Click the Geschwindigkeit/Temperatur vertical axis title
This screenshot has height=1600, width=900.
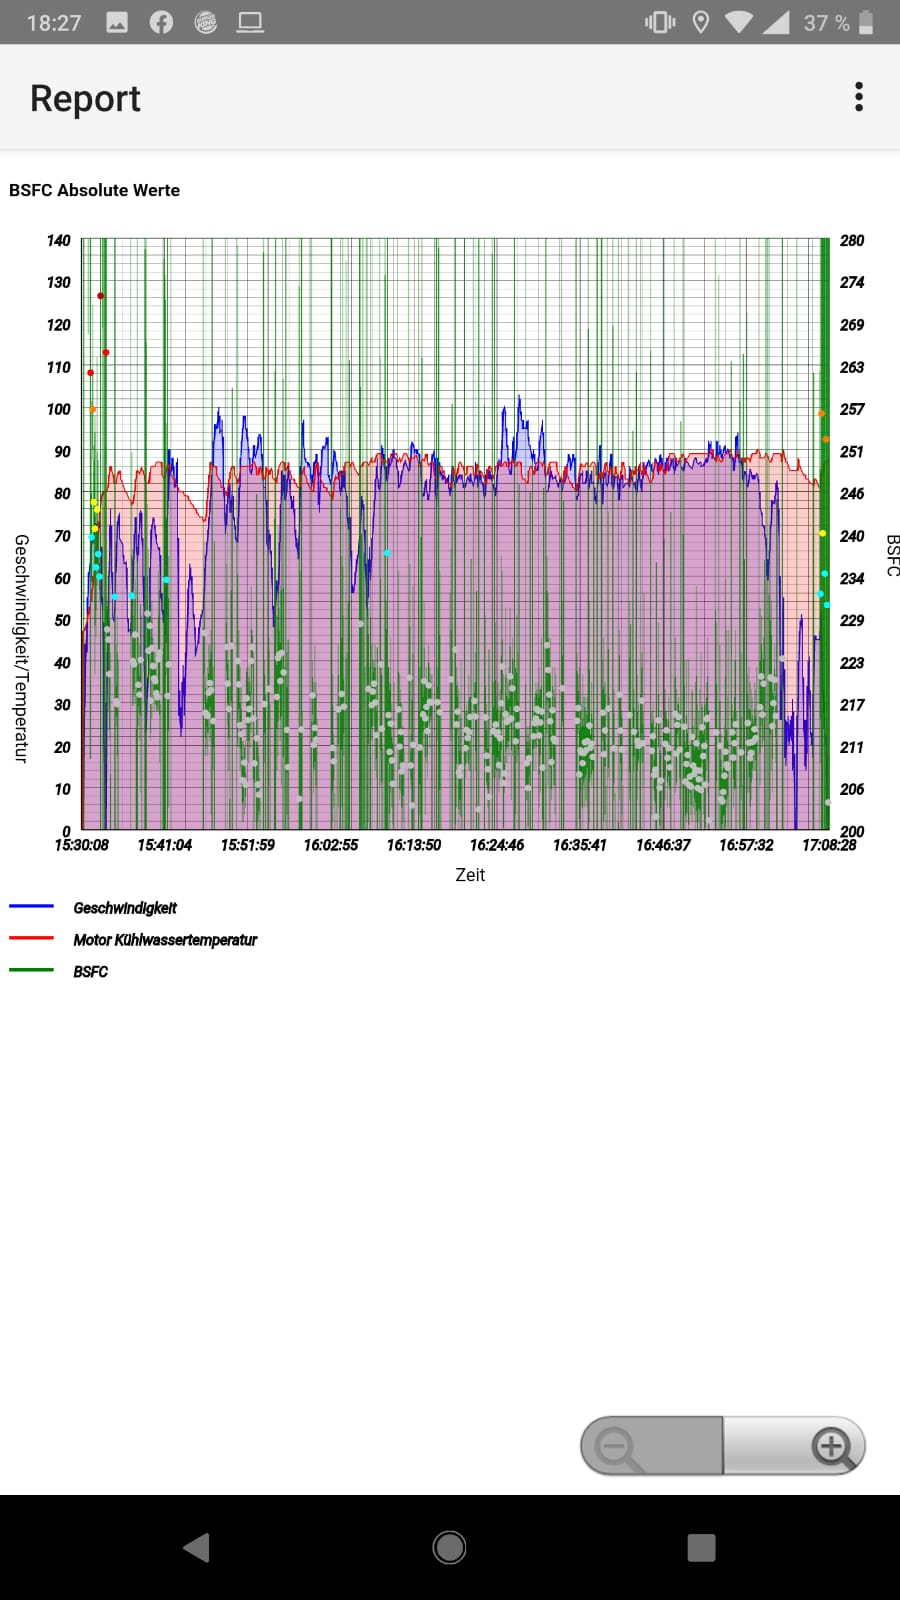(21, 648)
